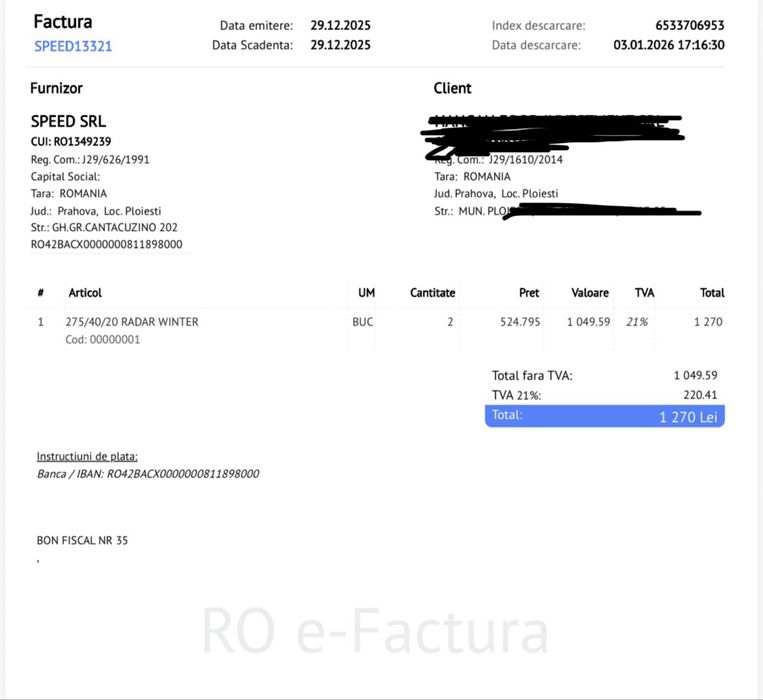Viewport: 763px width, 700px height.
Task: Click the Index descarcare number 6533706953
Action: tap(690, 25)
